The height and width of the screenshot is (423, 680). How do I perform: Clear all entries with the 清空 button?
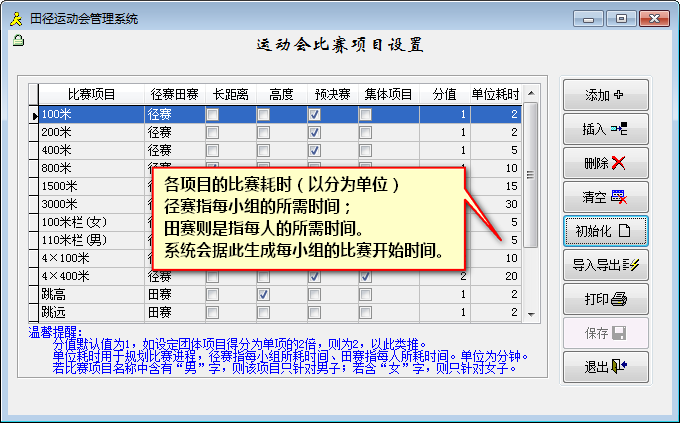[605, 196]
